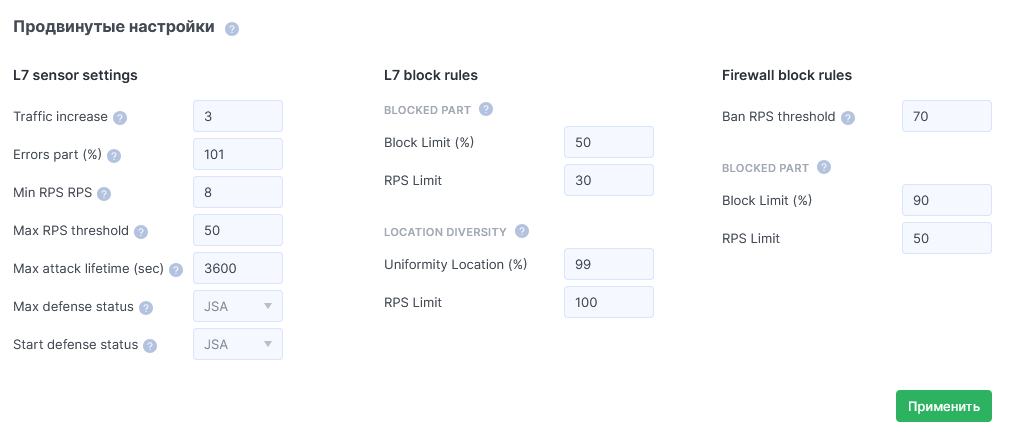
Task: Show help for Location Diversity section
Action: click(521, 231)
